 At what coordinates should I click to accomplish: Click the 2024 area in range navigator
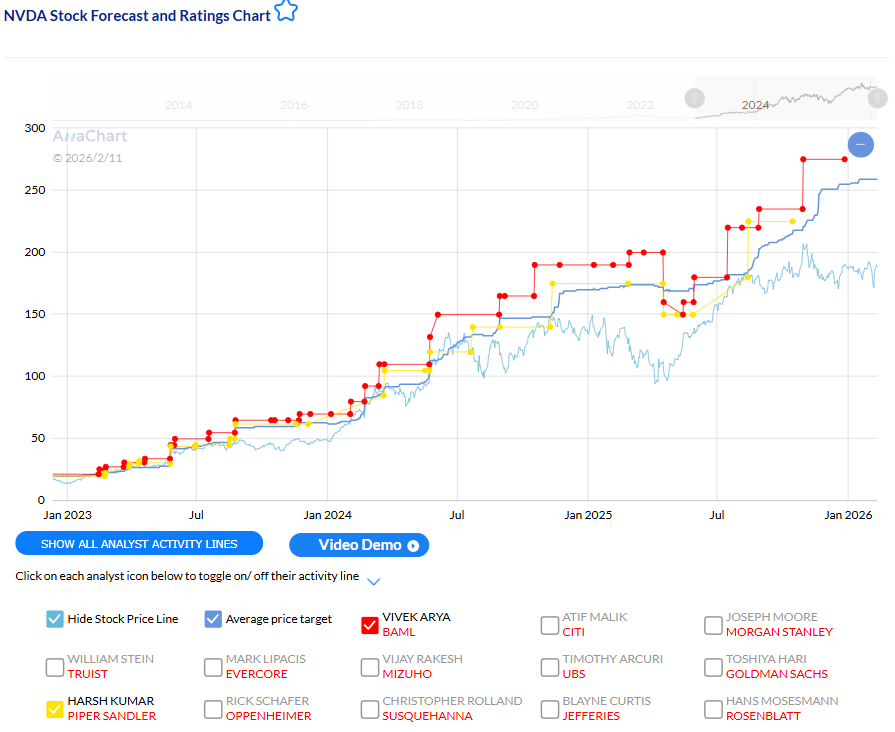755,104
